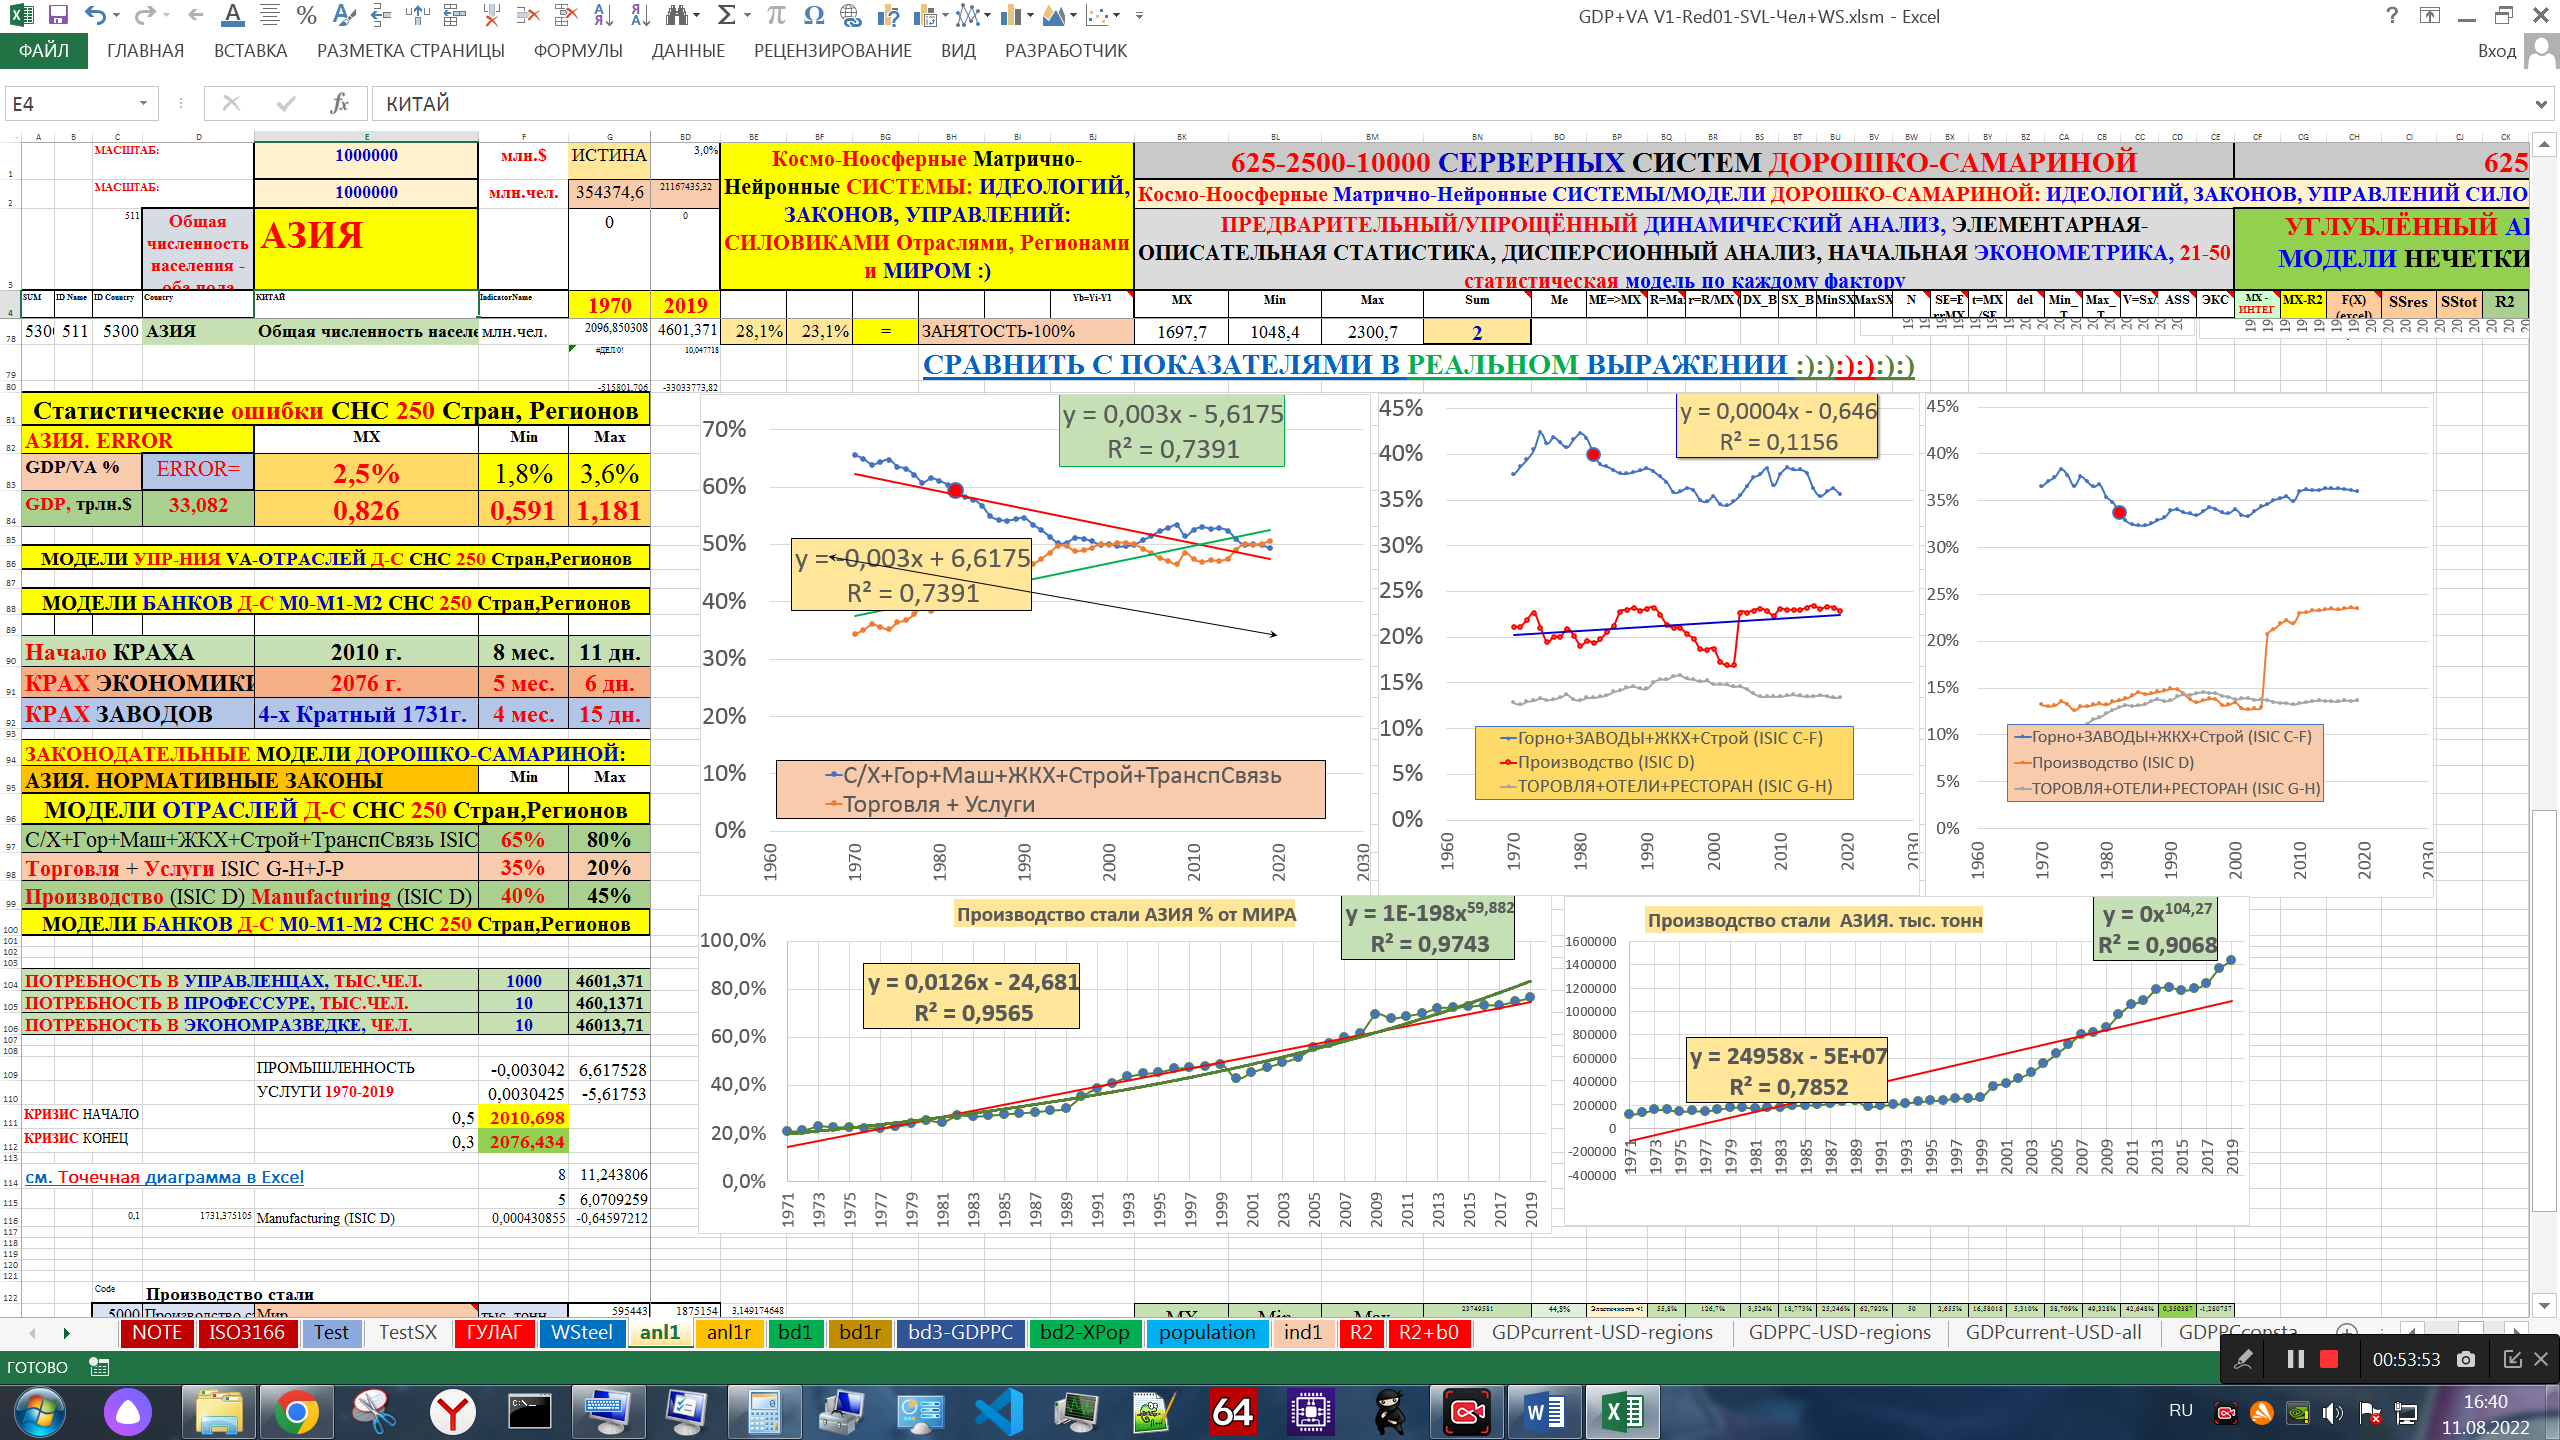
Task: Click the Undo arrow icon
Action: [95, 15]
